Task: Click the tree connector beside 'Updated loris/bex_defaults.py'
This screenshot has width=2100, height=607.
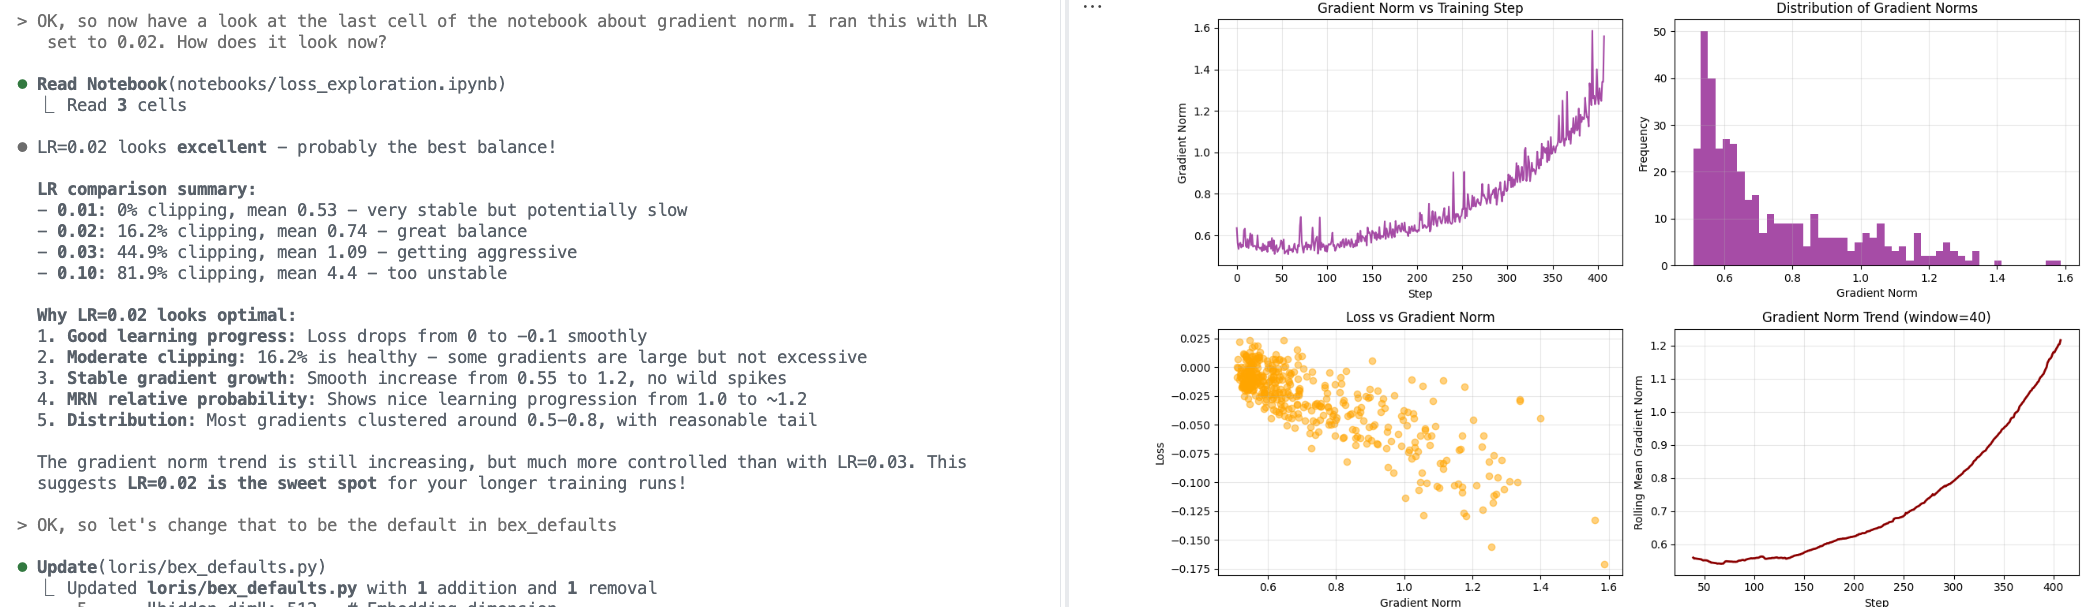Action: [x=50, y=588]
